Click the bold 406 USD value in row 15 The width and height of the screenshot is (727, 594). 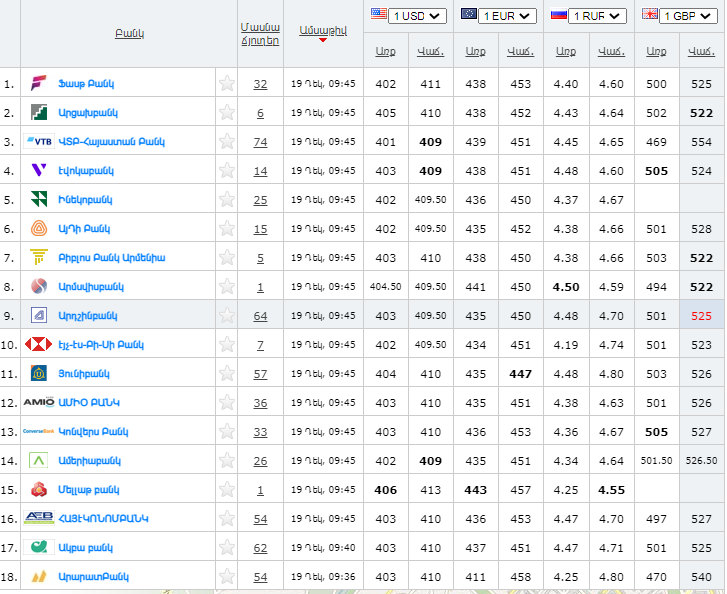click(x=385, y=490)
